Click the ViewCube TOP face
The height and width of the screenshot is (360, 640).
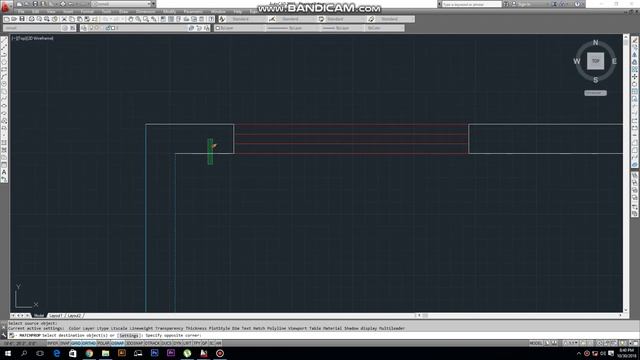point(596,61)
